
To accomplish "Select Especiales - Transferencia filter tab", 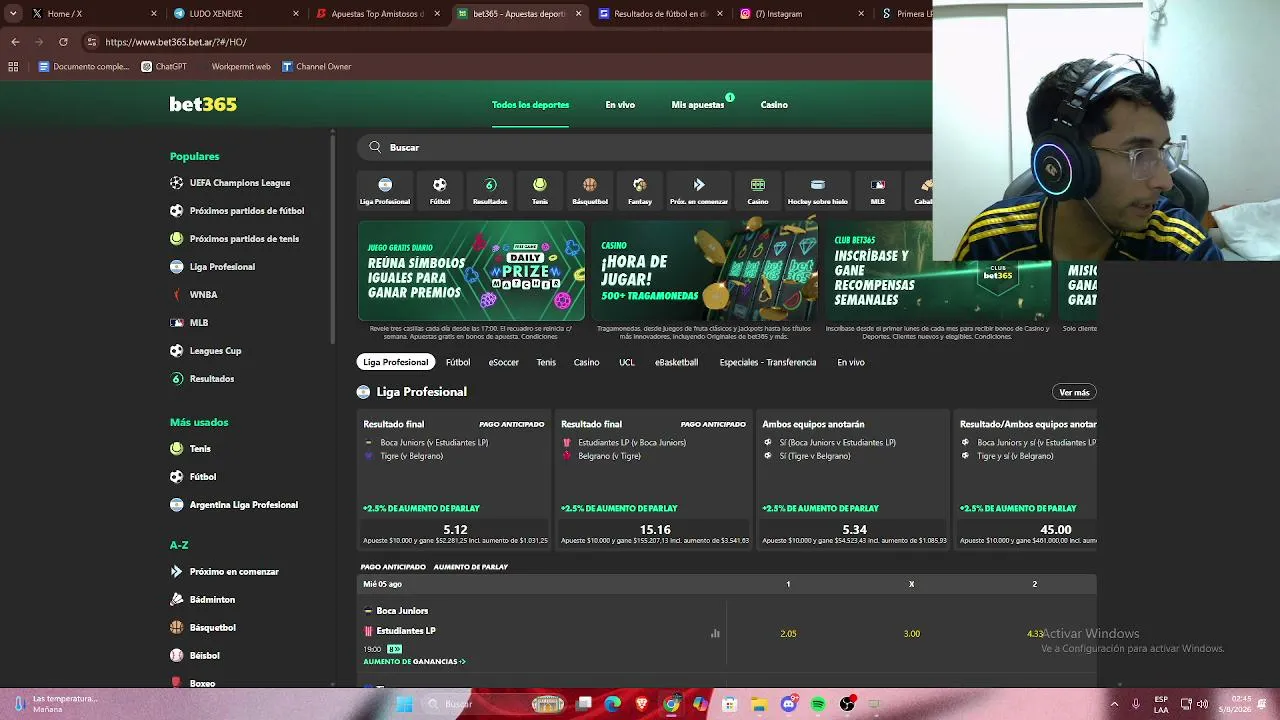I will pyautogui.click(x=768, y=362).
